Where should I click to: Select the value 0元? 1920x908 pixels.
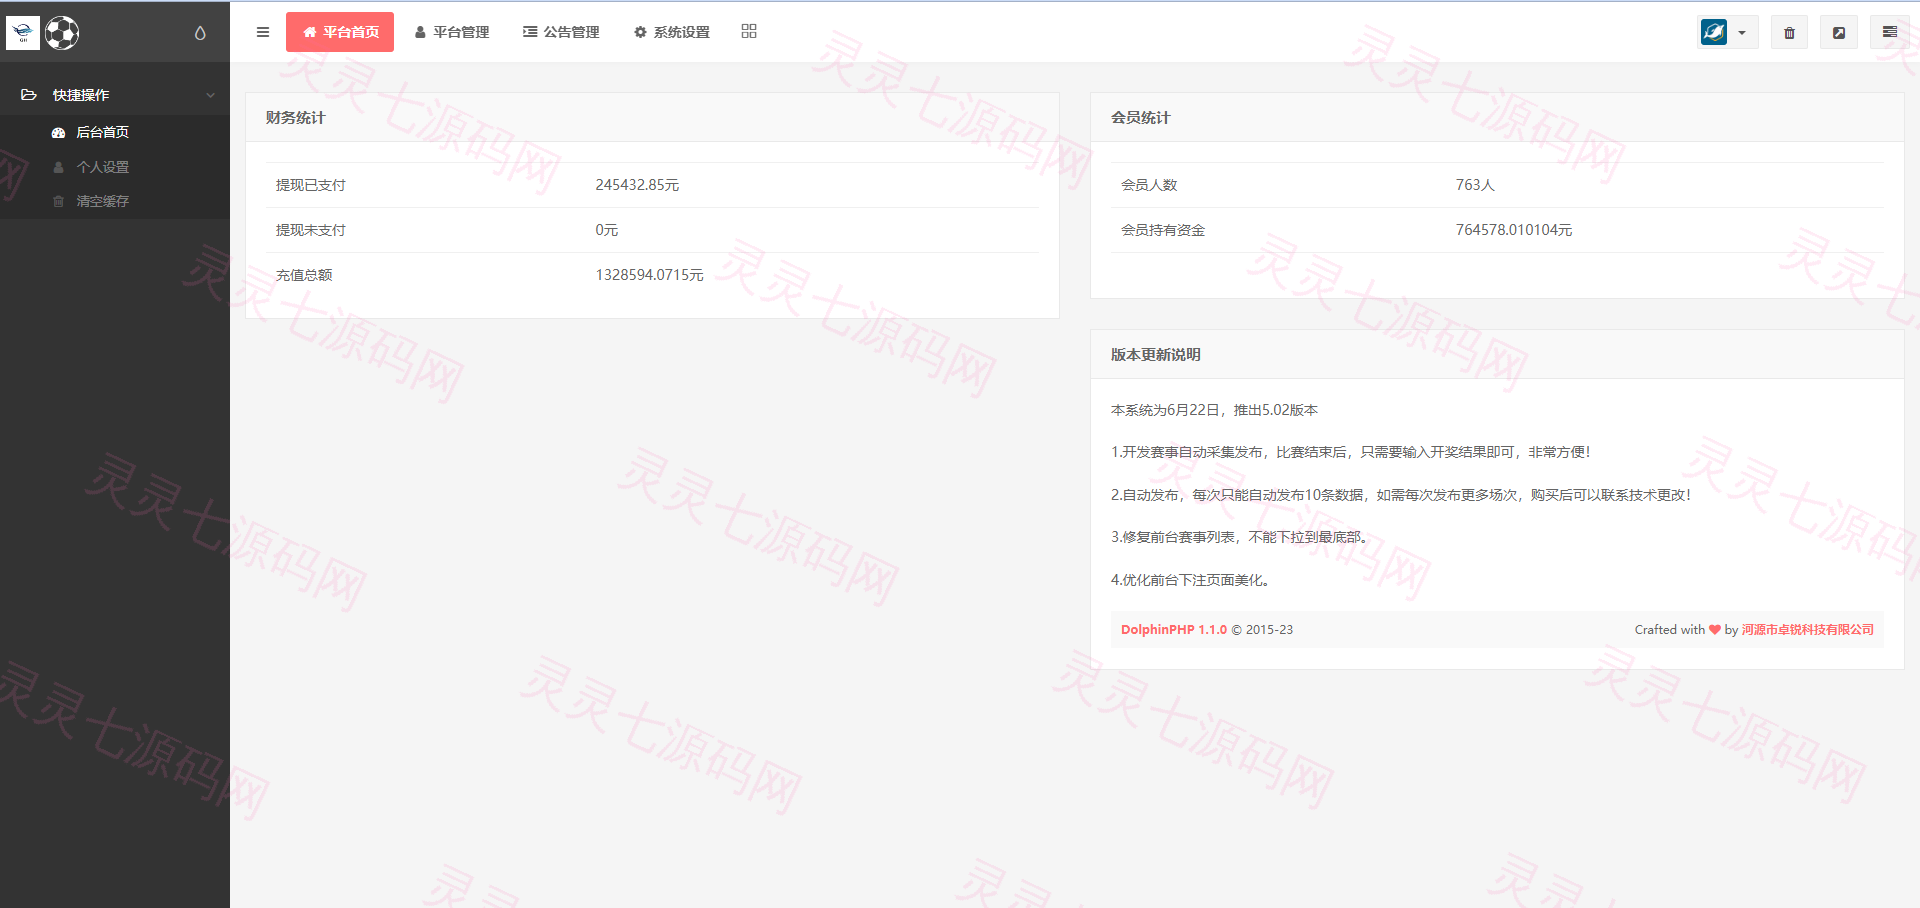(x=607, y=230)
